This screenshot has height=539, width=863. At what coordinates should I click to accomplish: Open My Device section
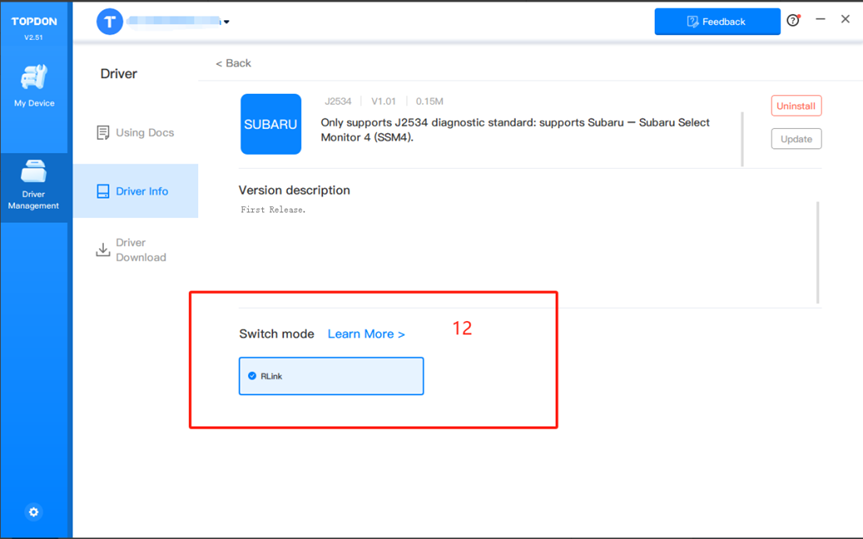tap(34, 86)
